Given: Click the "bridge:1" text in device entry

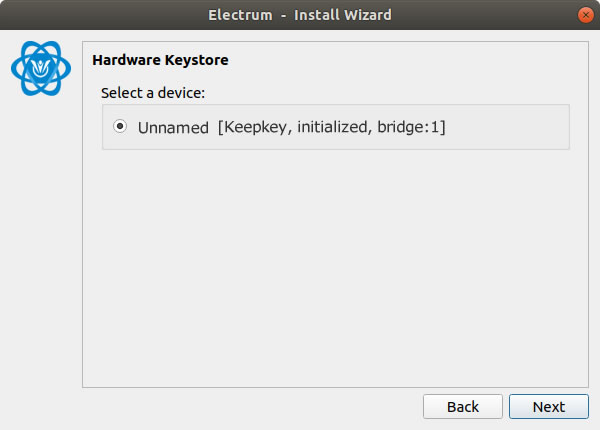Looking at the screenshot, I should [x=409, y=127].
